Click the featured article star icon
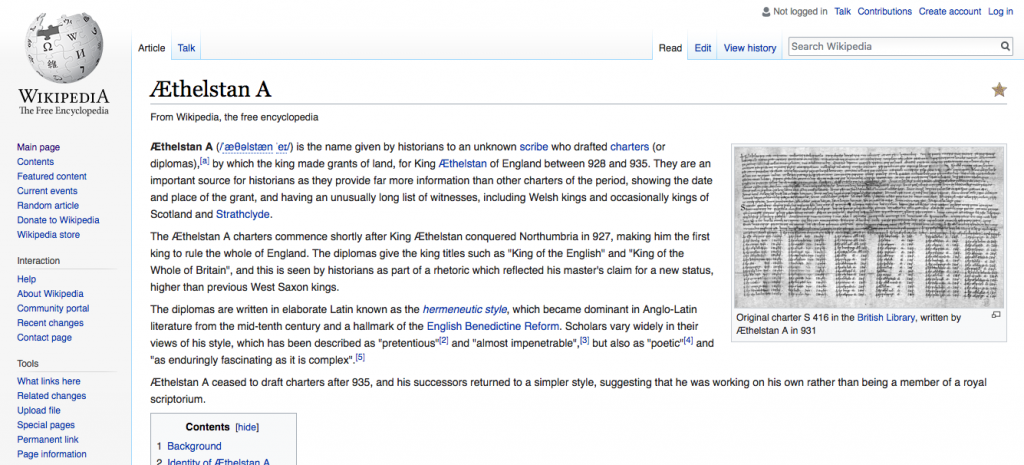Viewport: 1024px width, 465px height. (x=998, y=90)
